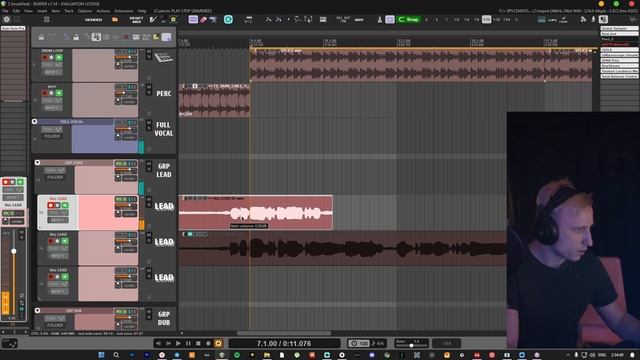The height and width of the screenshot is (360, 640).
Task: Stop playback in the transport bar
Action: pos(198,344)
